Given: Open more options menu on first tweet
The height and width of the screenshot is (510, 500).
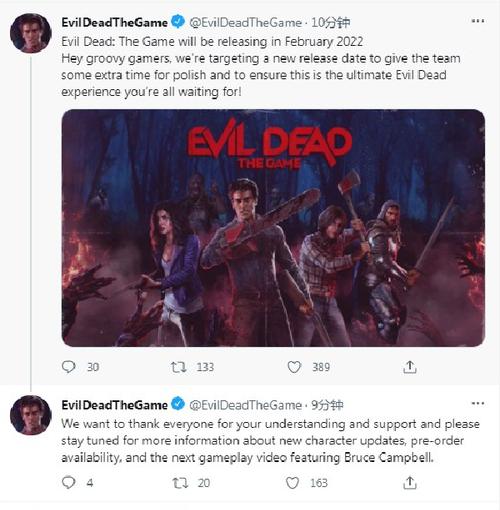Looking at the screenshot, I should (478, 21).
